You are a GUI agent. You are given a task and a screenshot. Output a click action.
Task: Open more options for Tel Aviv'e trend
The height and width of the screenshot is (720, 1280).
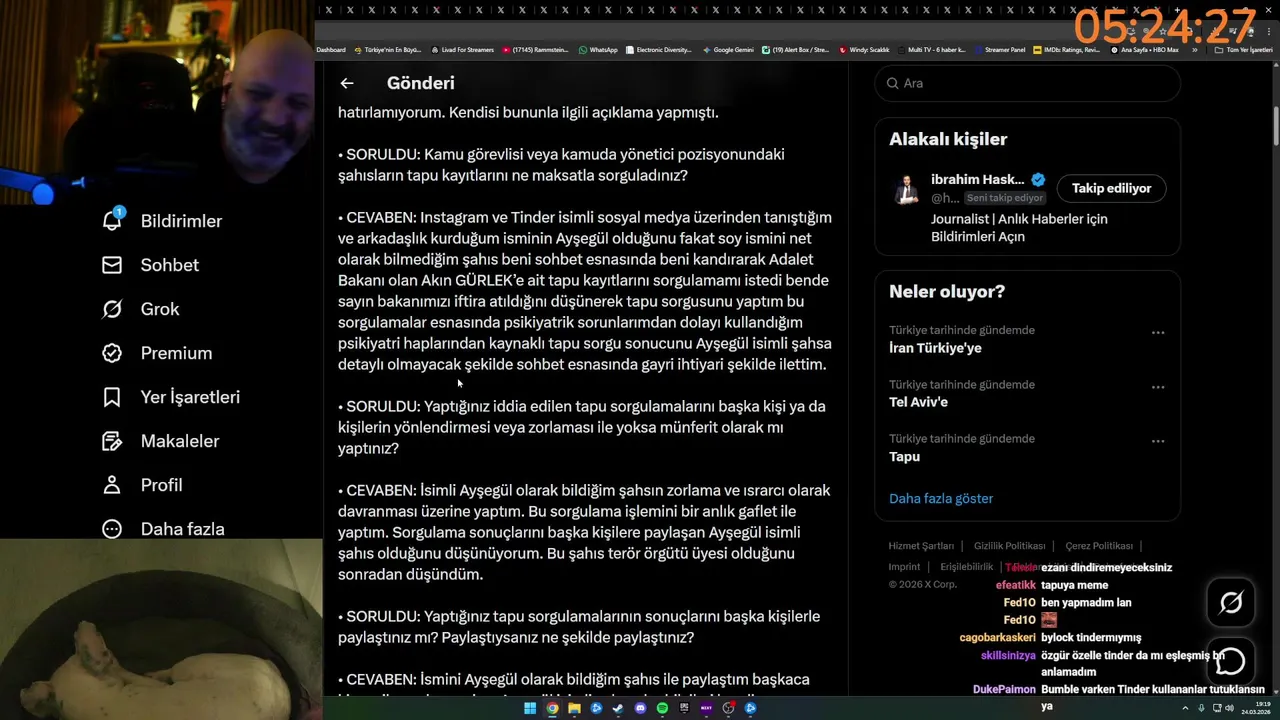[1158, 386]
